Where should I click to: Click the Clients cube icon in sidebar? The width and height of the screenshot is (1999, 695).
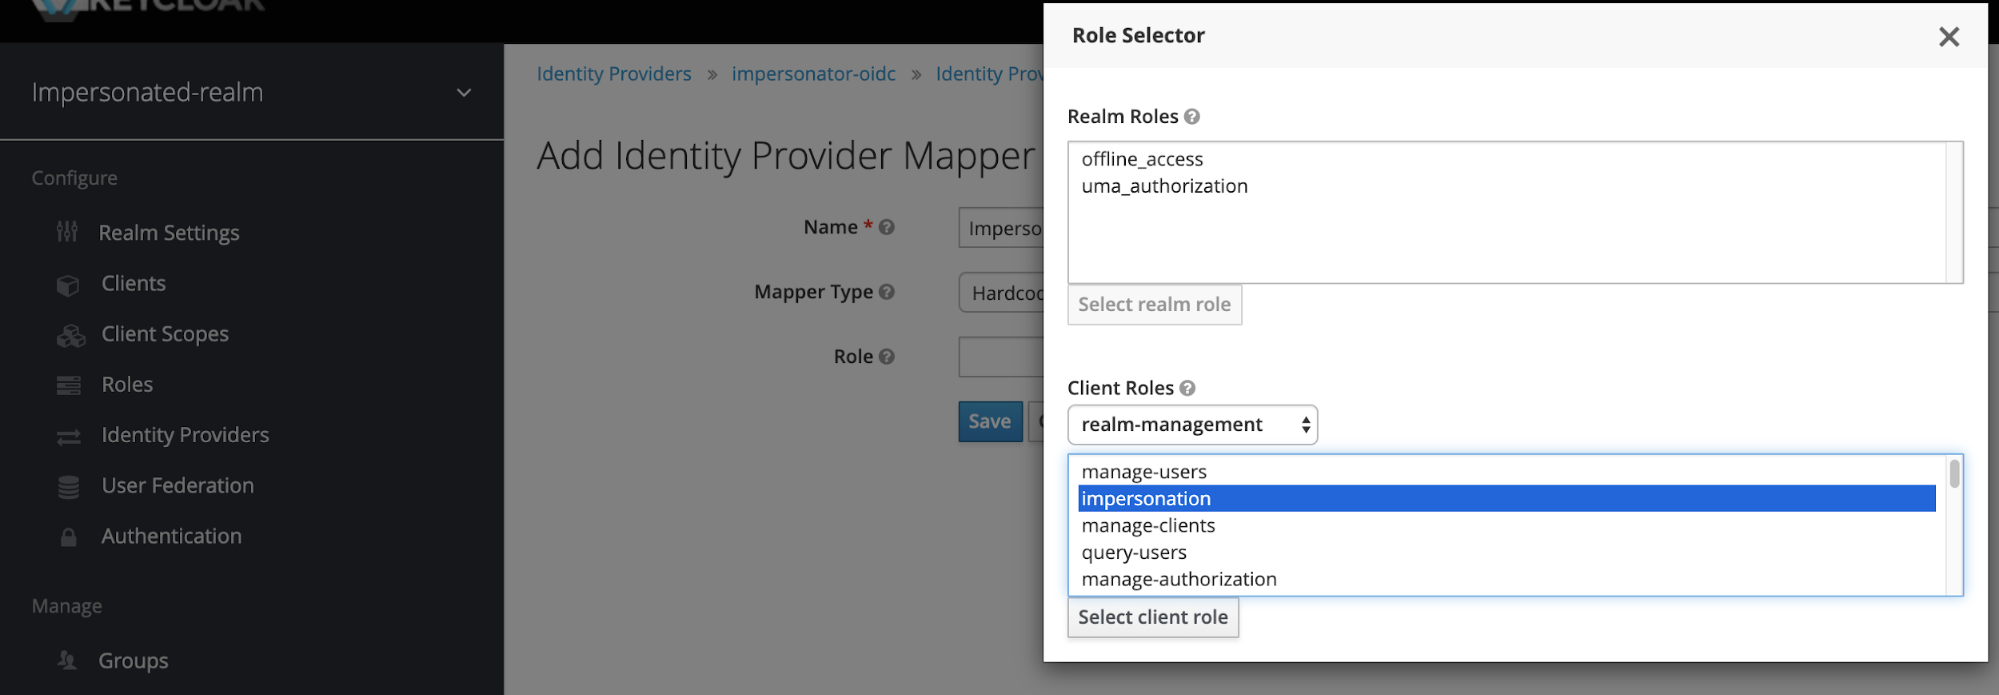(68, 285)
